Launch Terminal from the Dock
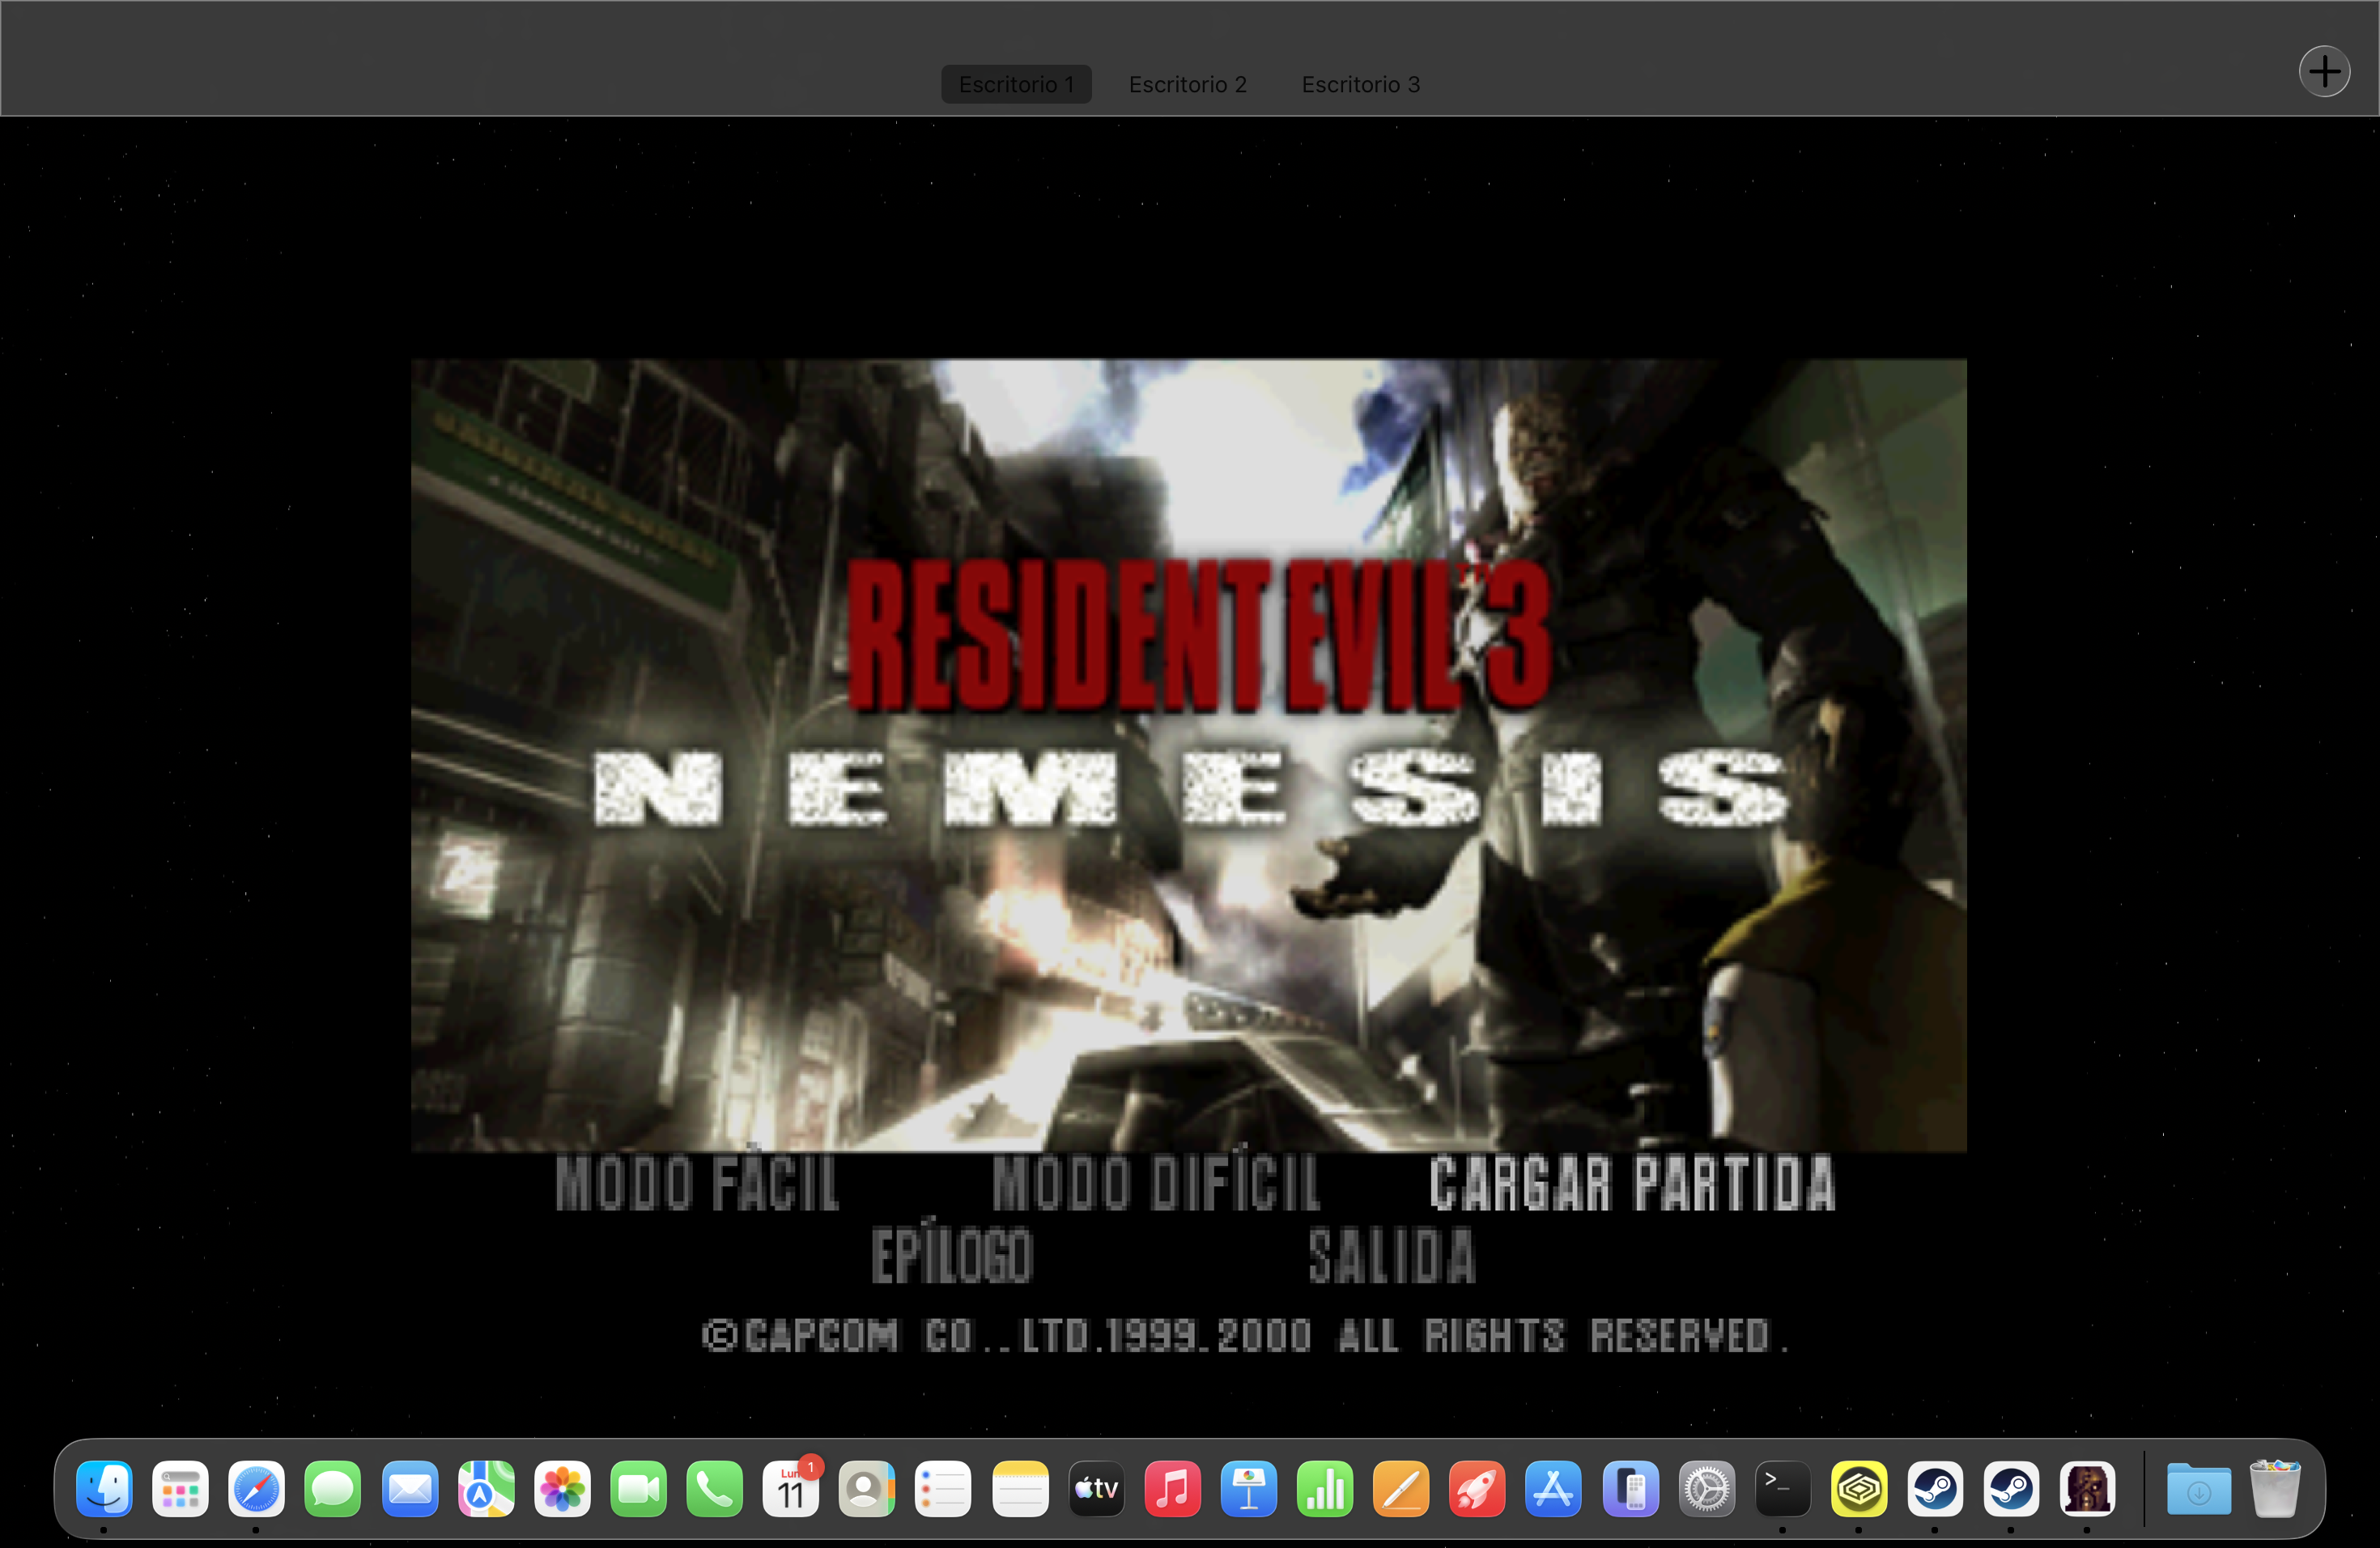This screenshot has height=1548, width=2380. click(x=1782, y=1489)
